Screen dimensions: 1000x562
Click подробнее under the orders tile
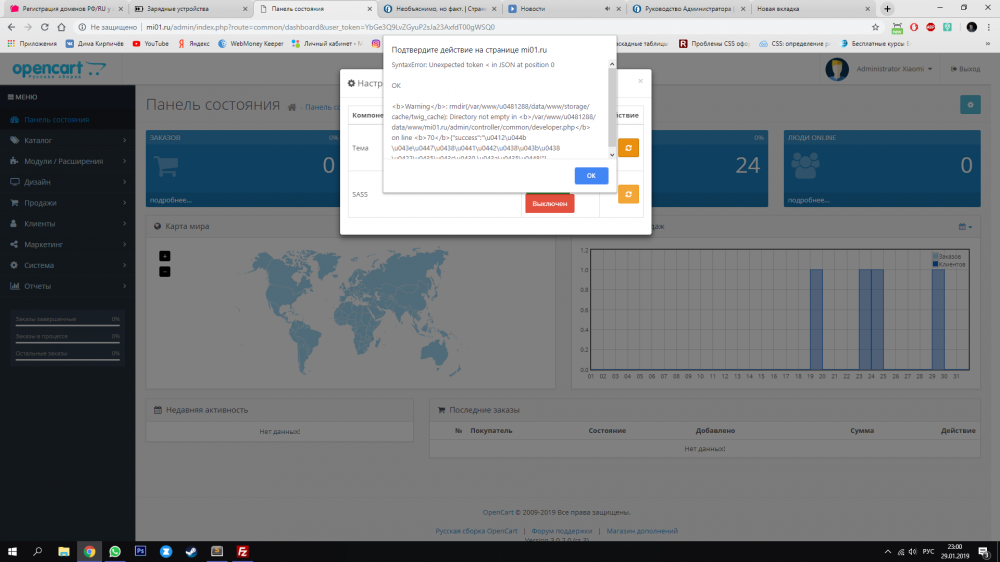pyautogui.click(x=170, y=200)
